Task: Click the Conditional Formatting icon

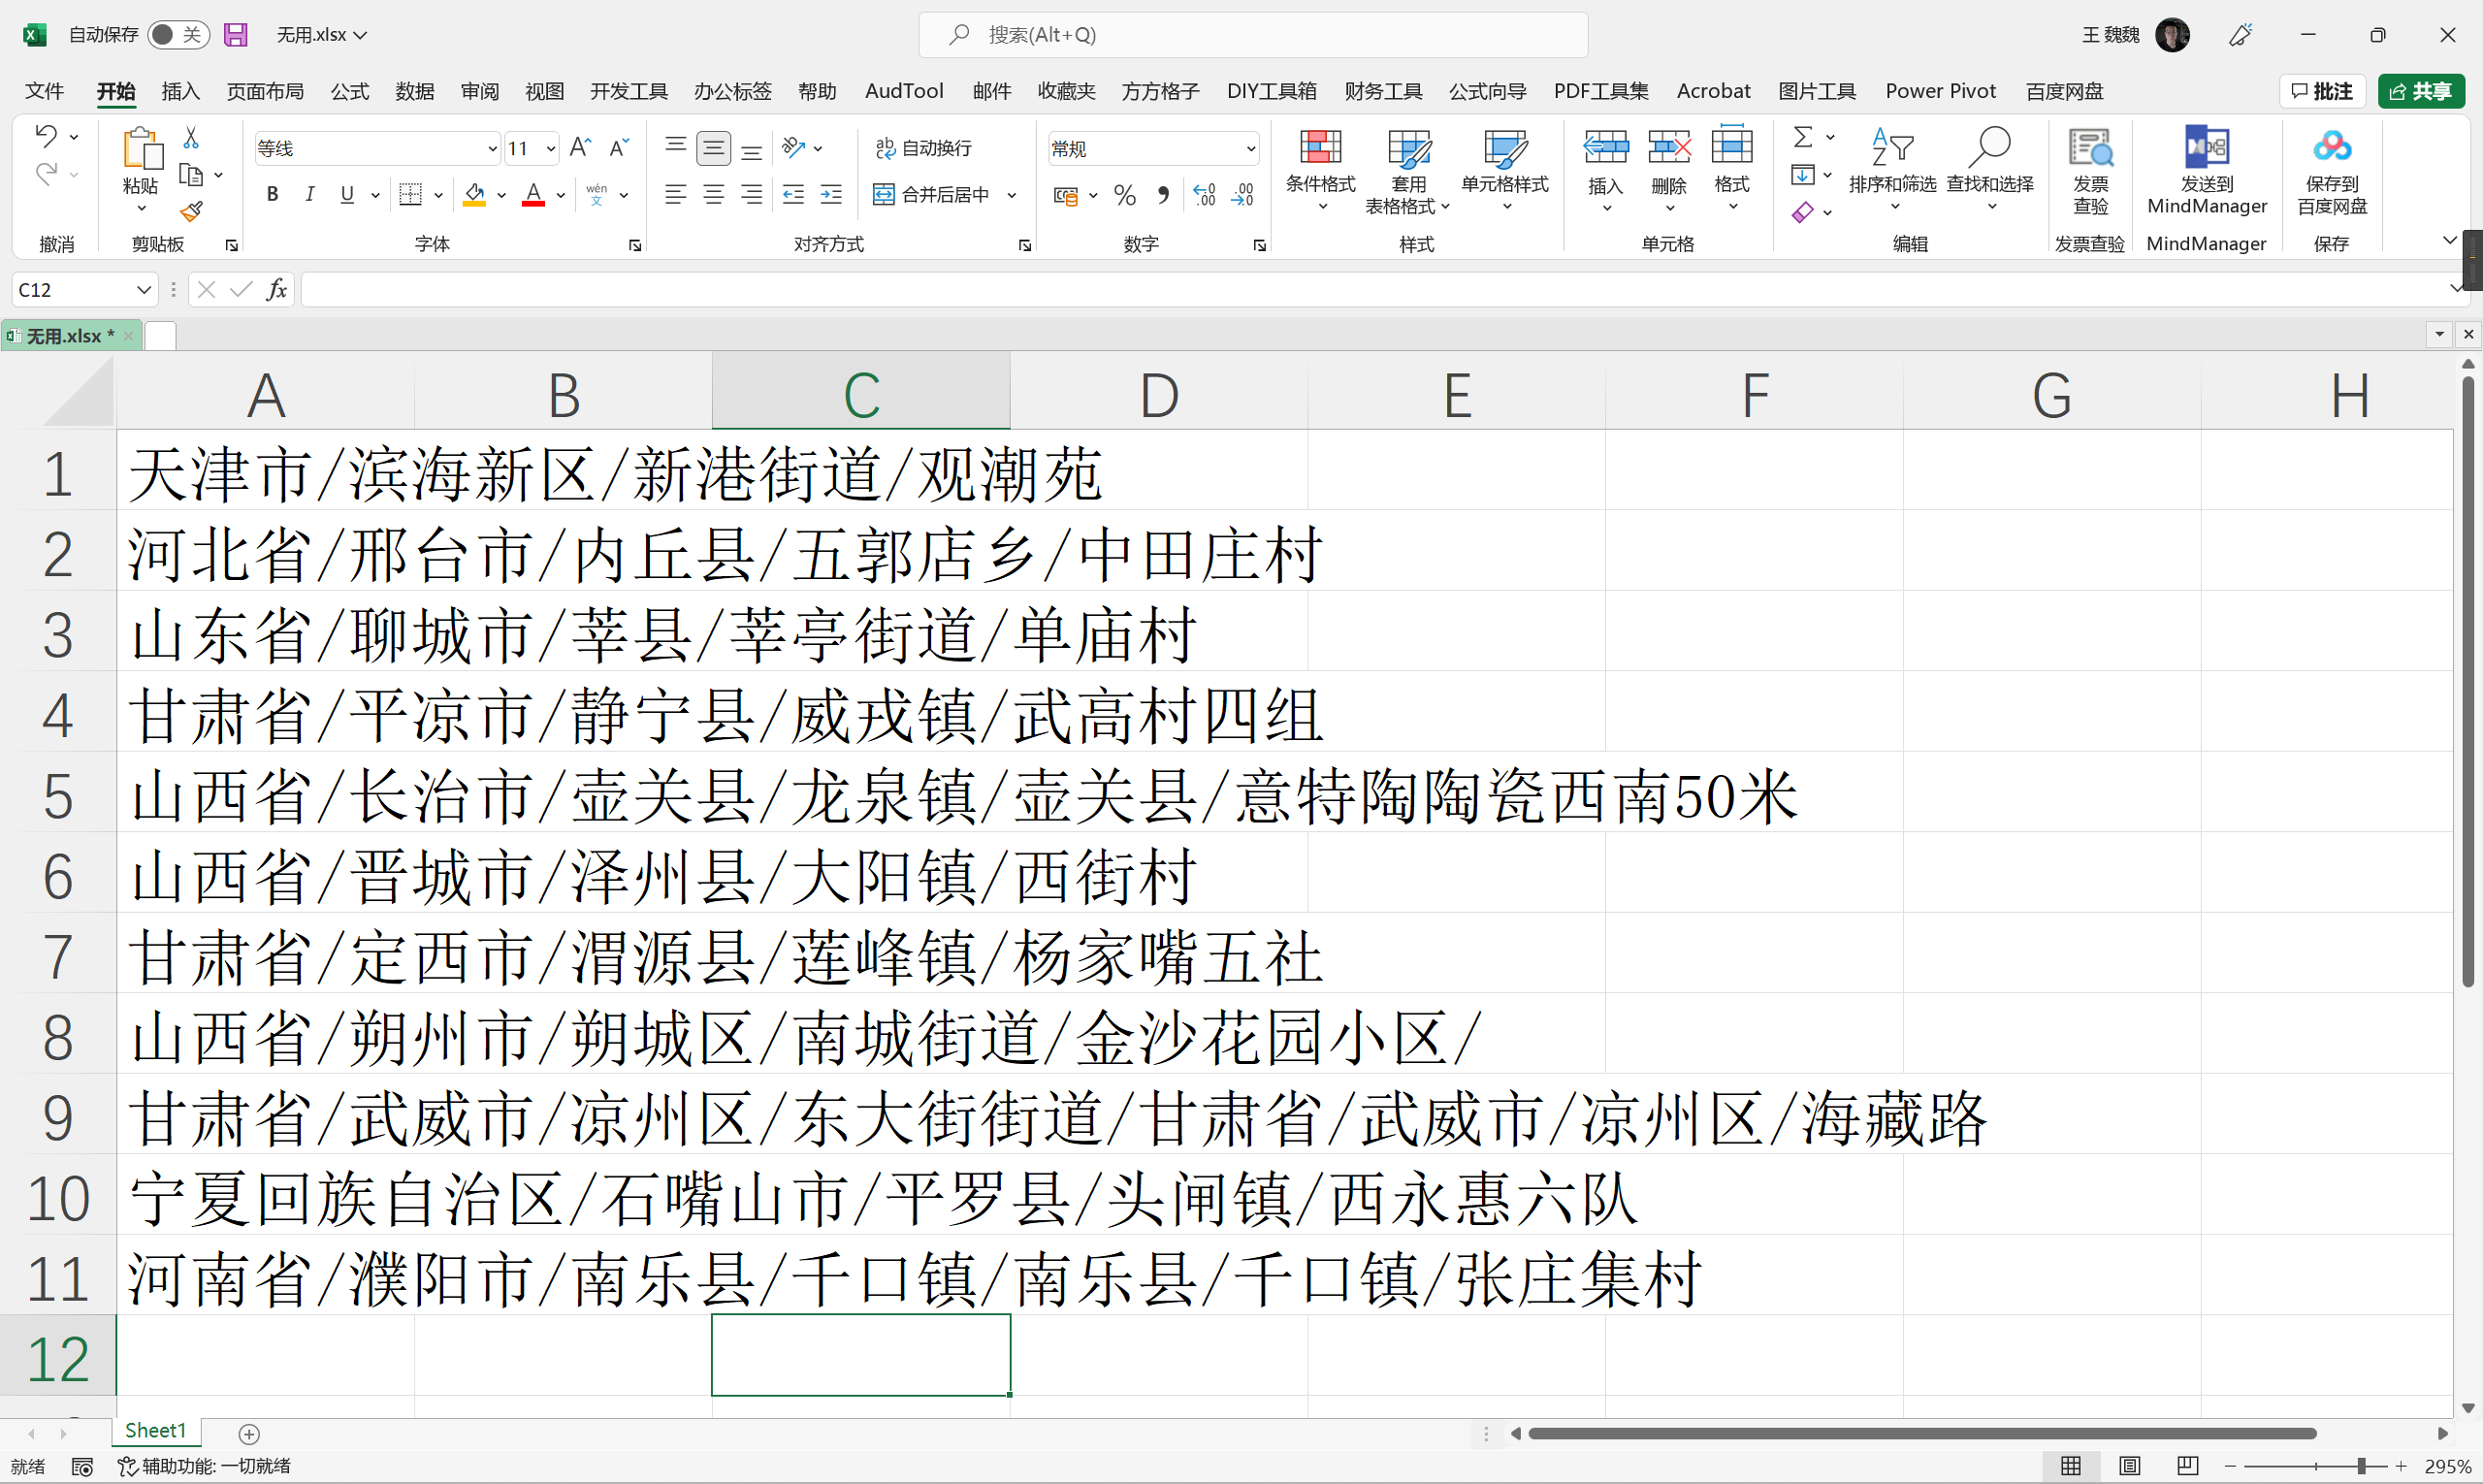Action: pos(1320,148)
